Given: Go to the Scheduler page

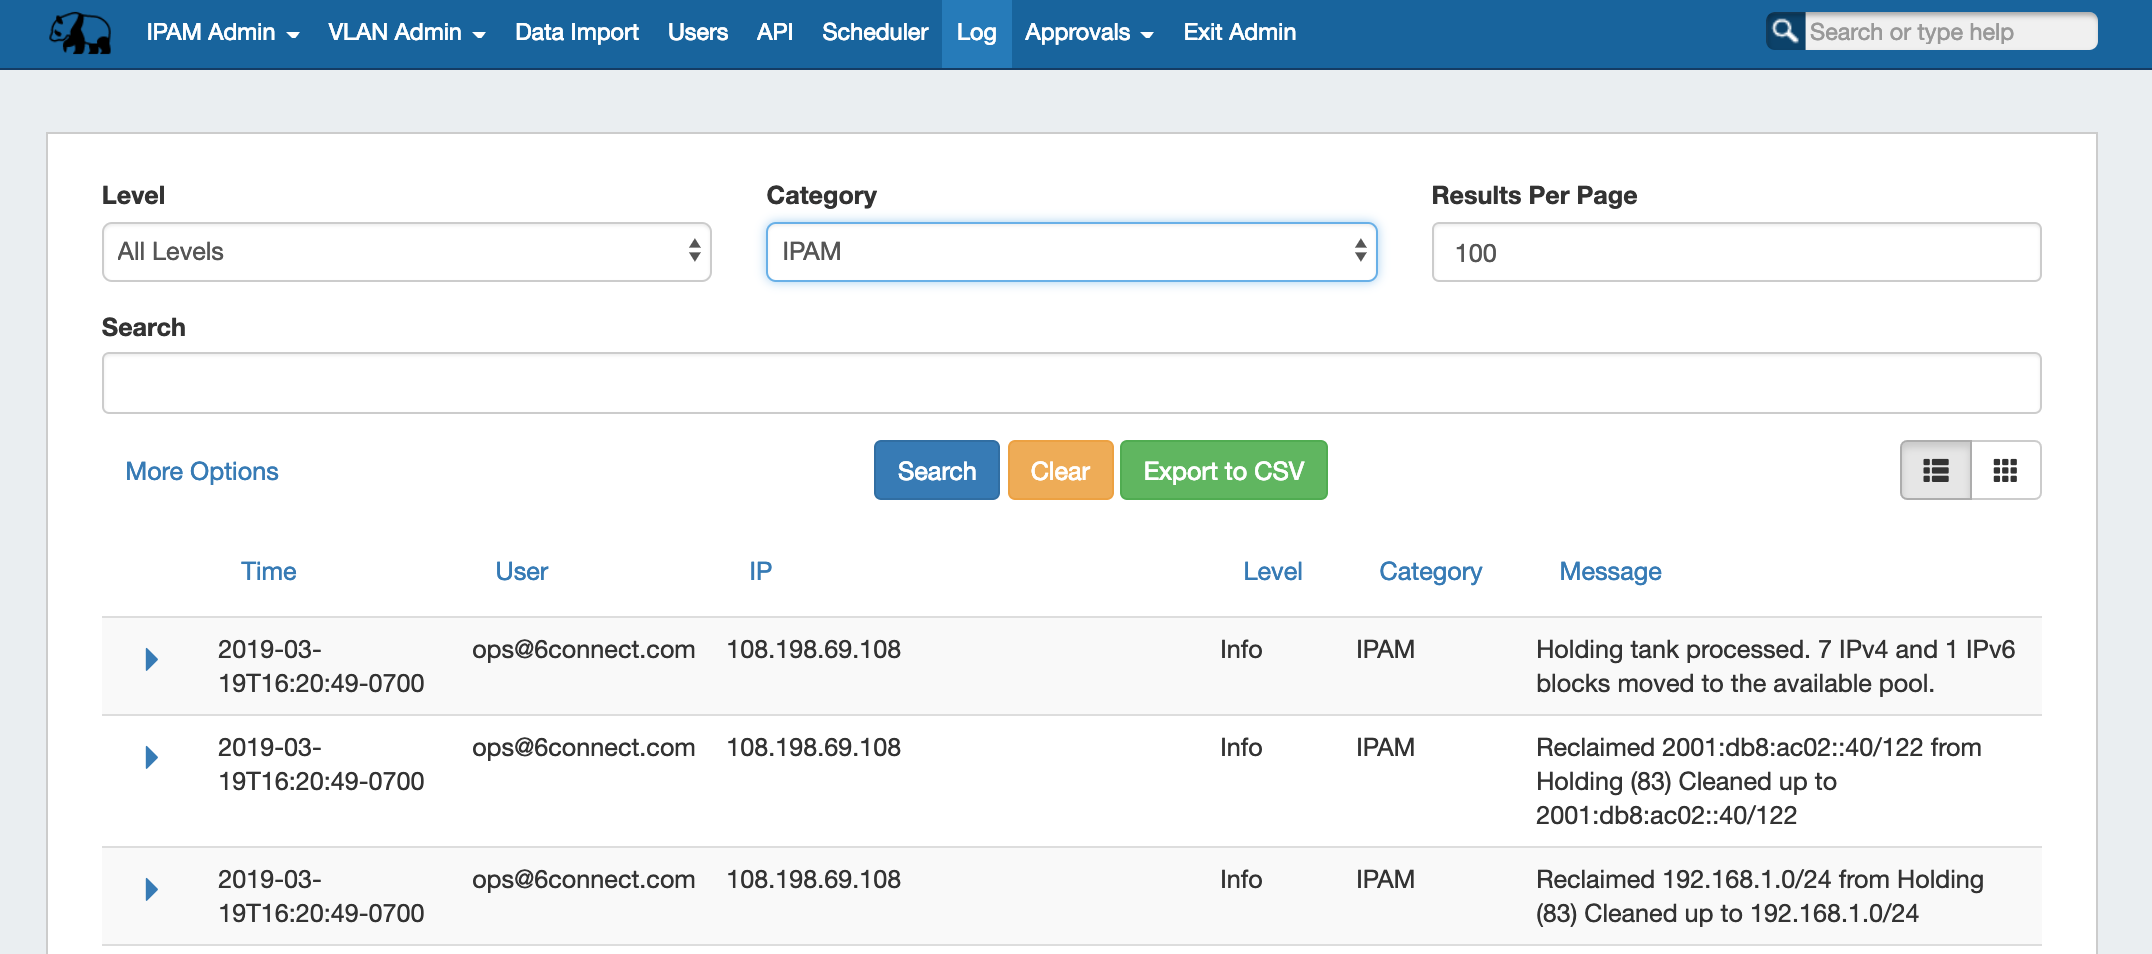Looking at the screenshot, I should tap(874, 33).
